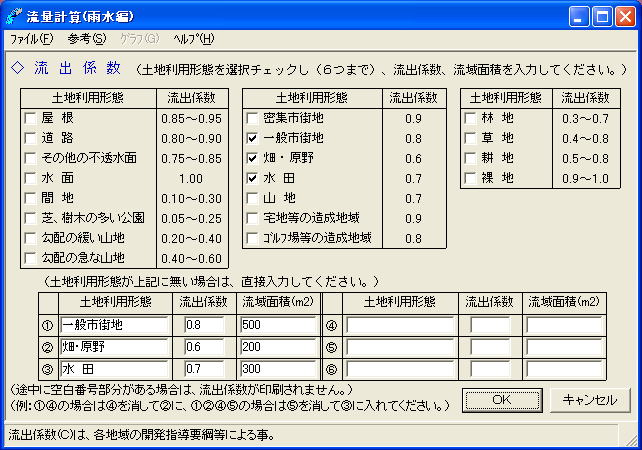Check the 密集市街地 checkbox

pyautogui.click(x=253, y=118)
